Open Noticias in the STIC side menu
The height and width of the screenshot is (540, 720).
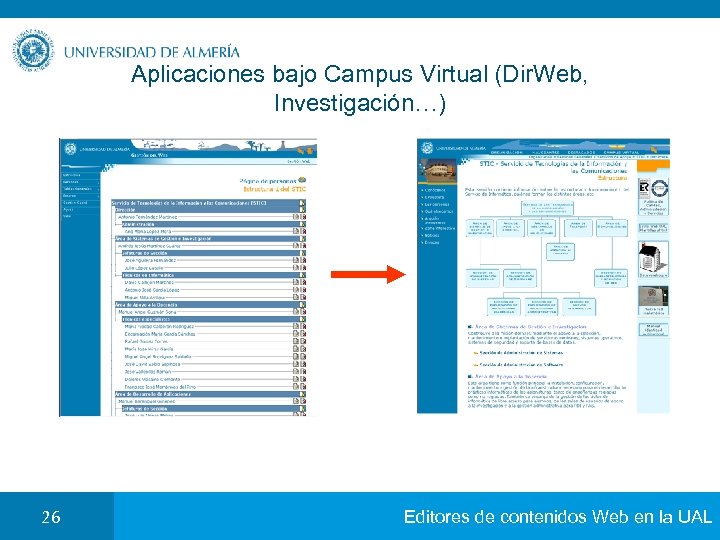(x=431, y=235)
